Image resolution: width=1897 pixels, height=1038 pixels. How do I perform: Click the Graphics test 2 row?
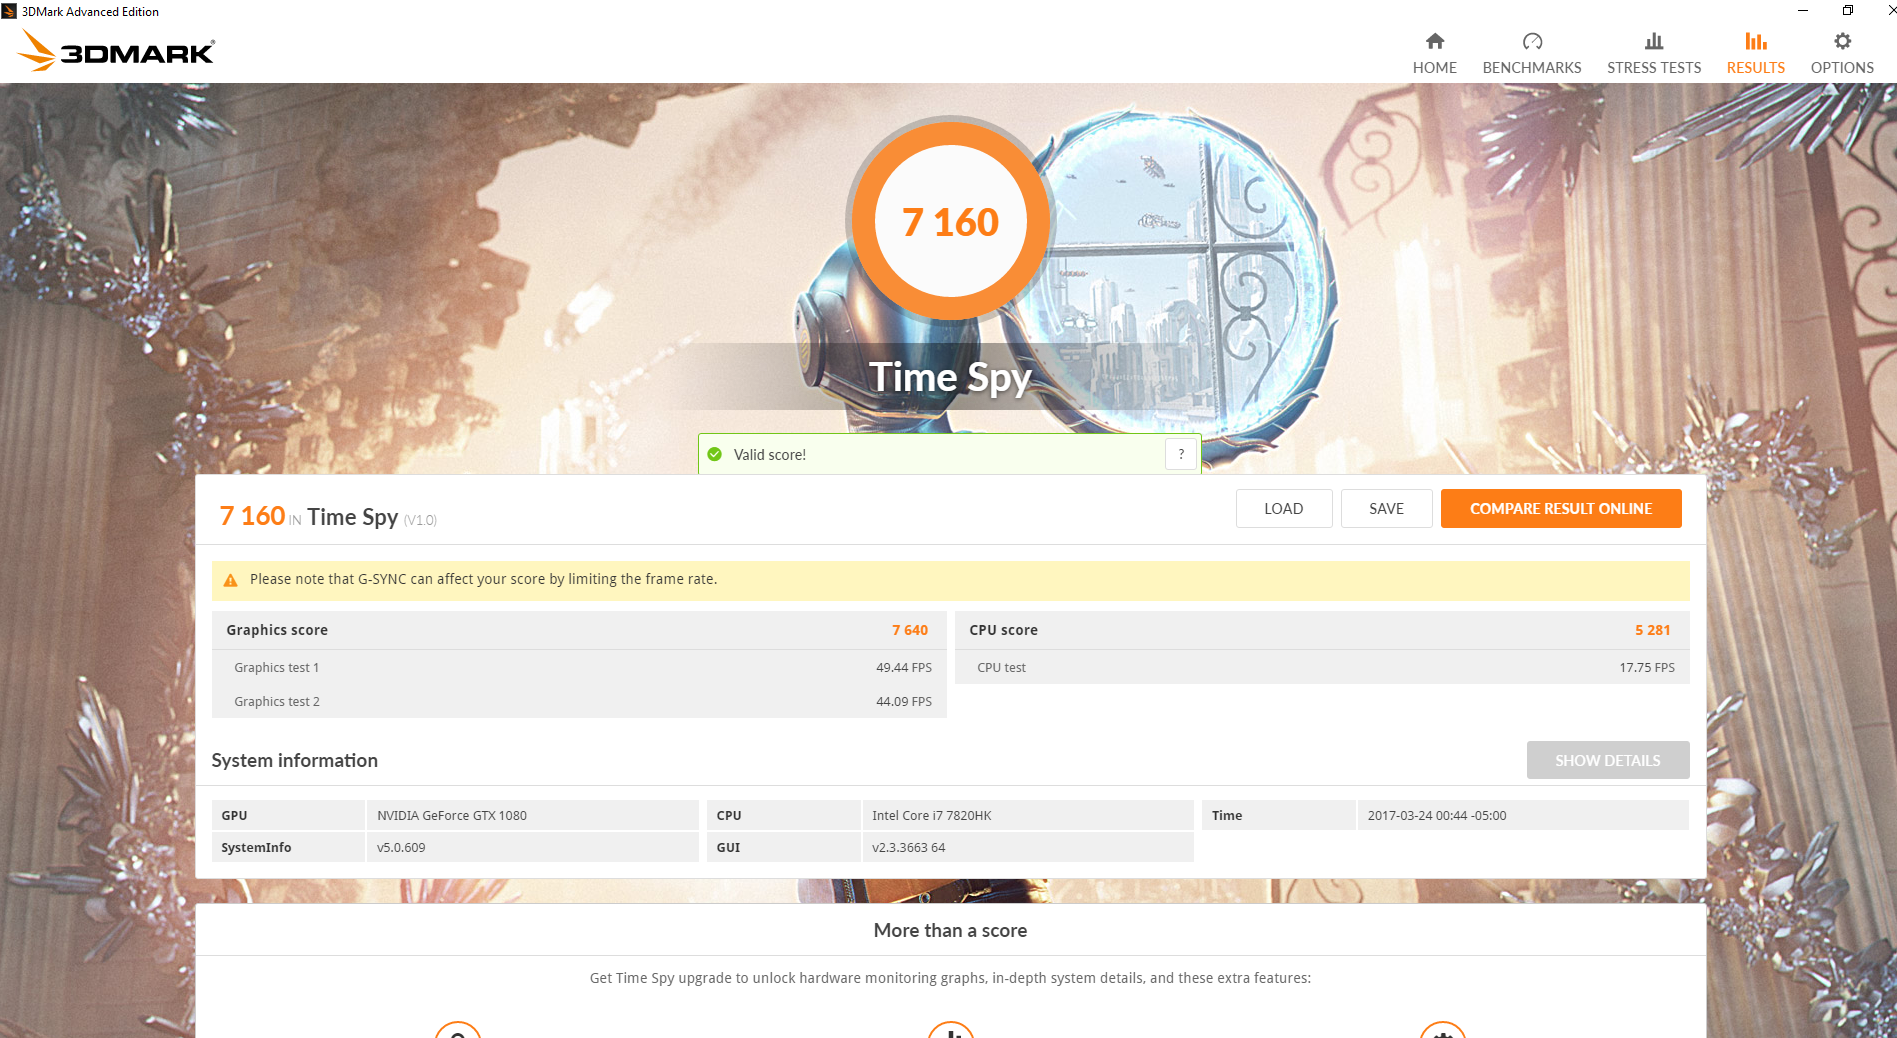tap(579, 701)
